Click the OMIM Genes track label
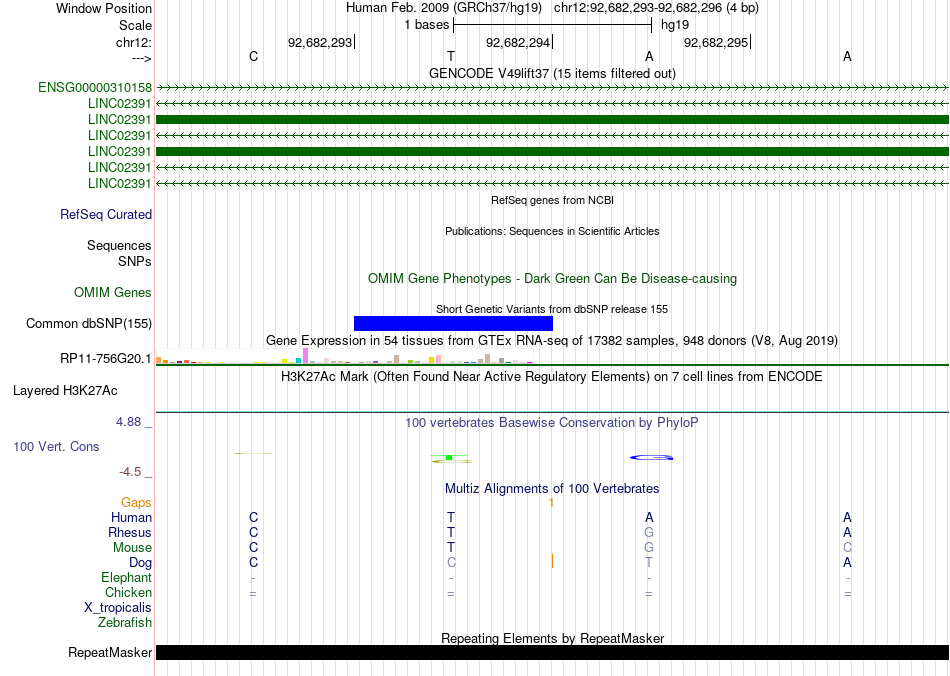950x676 pixels. [113, 293]
